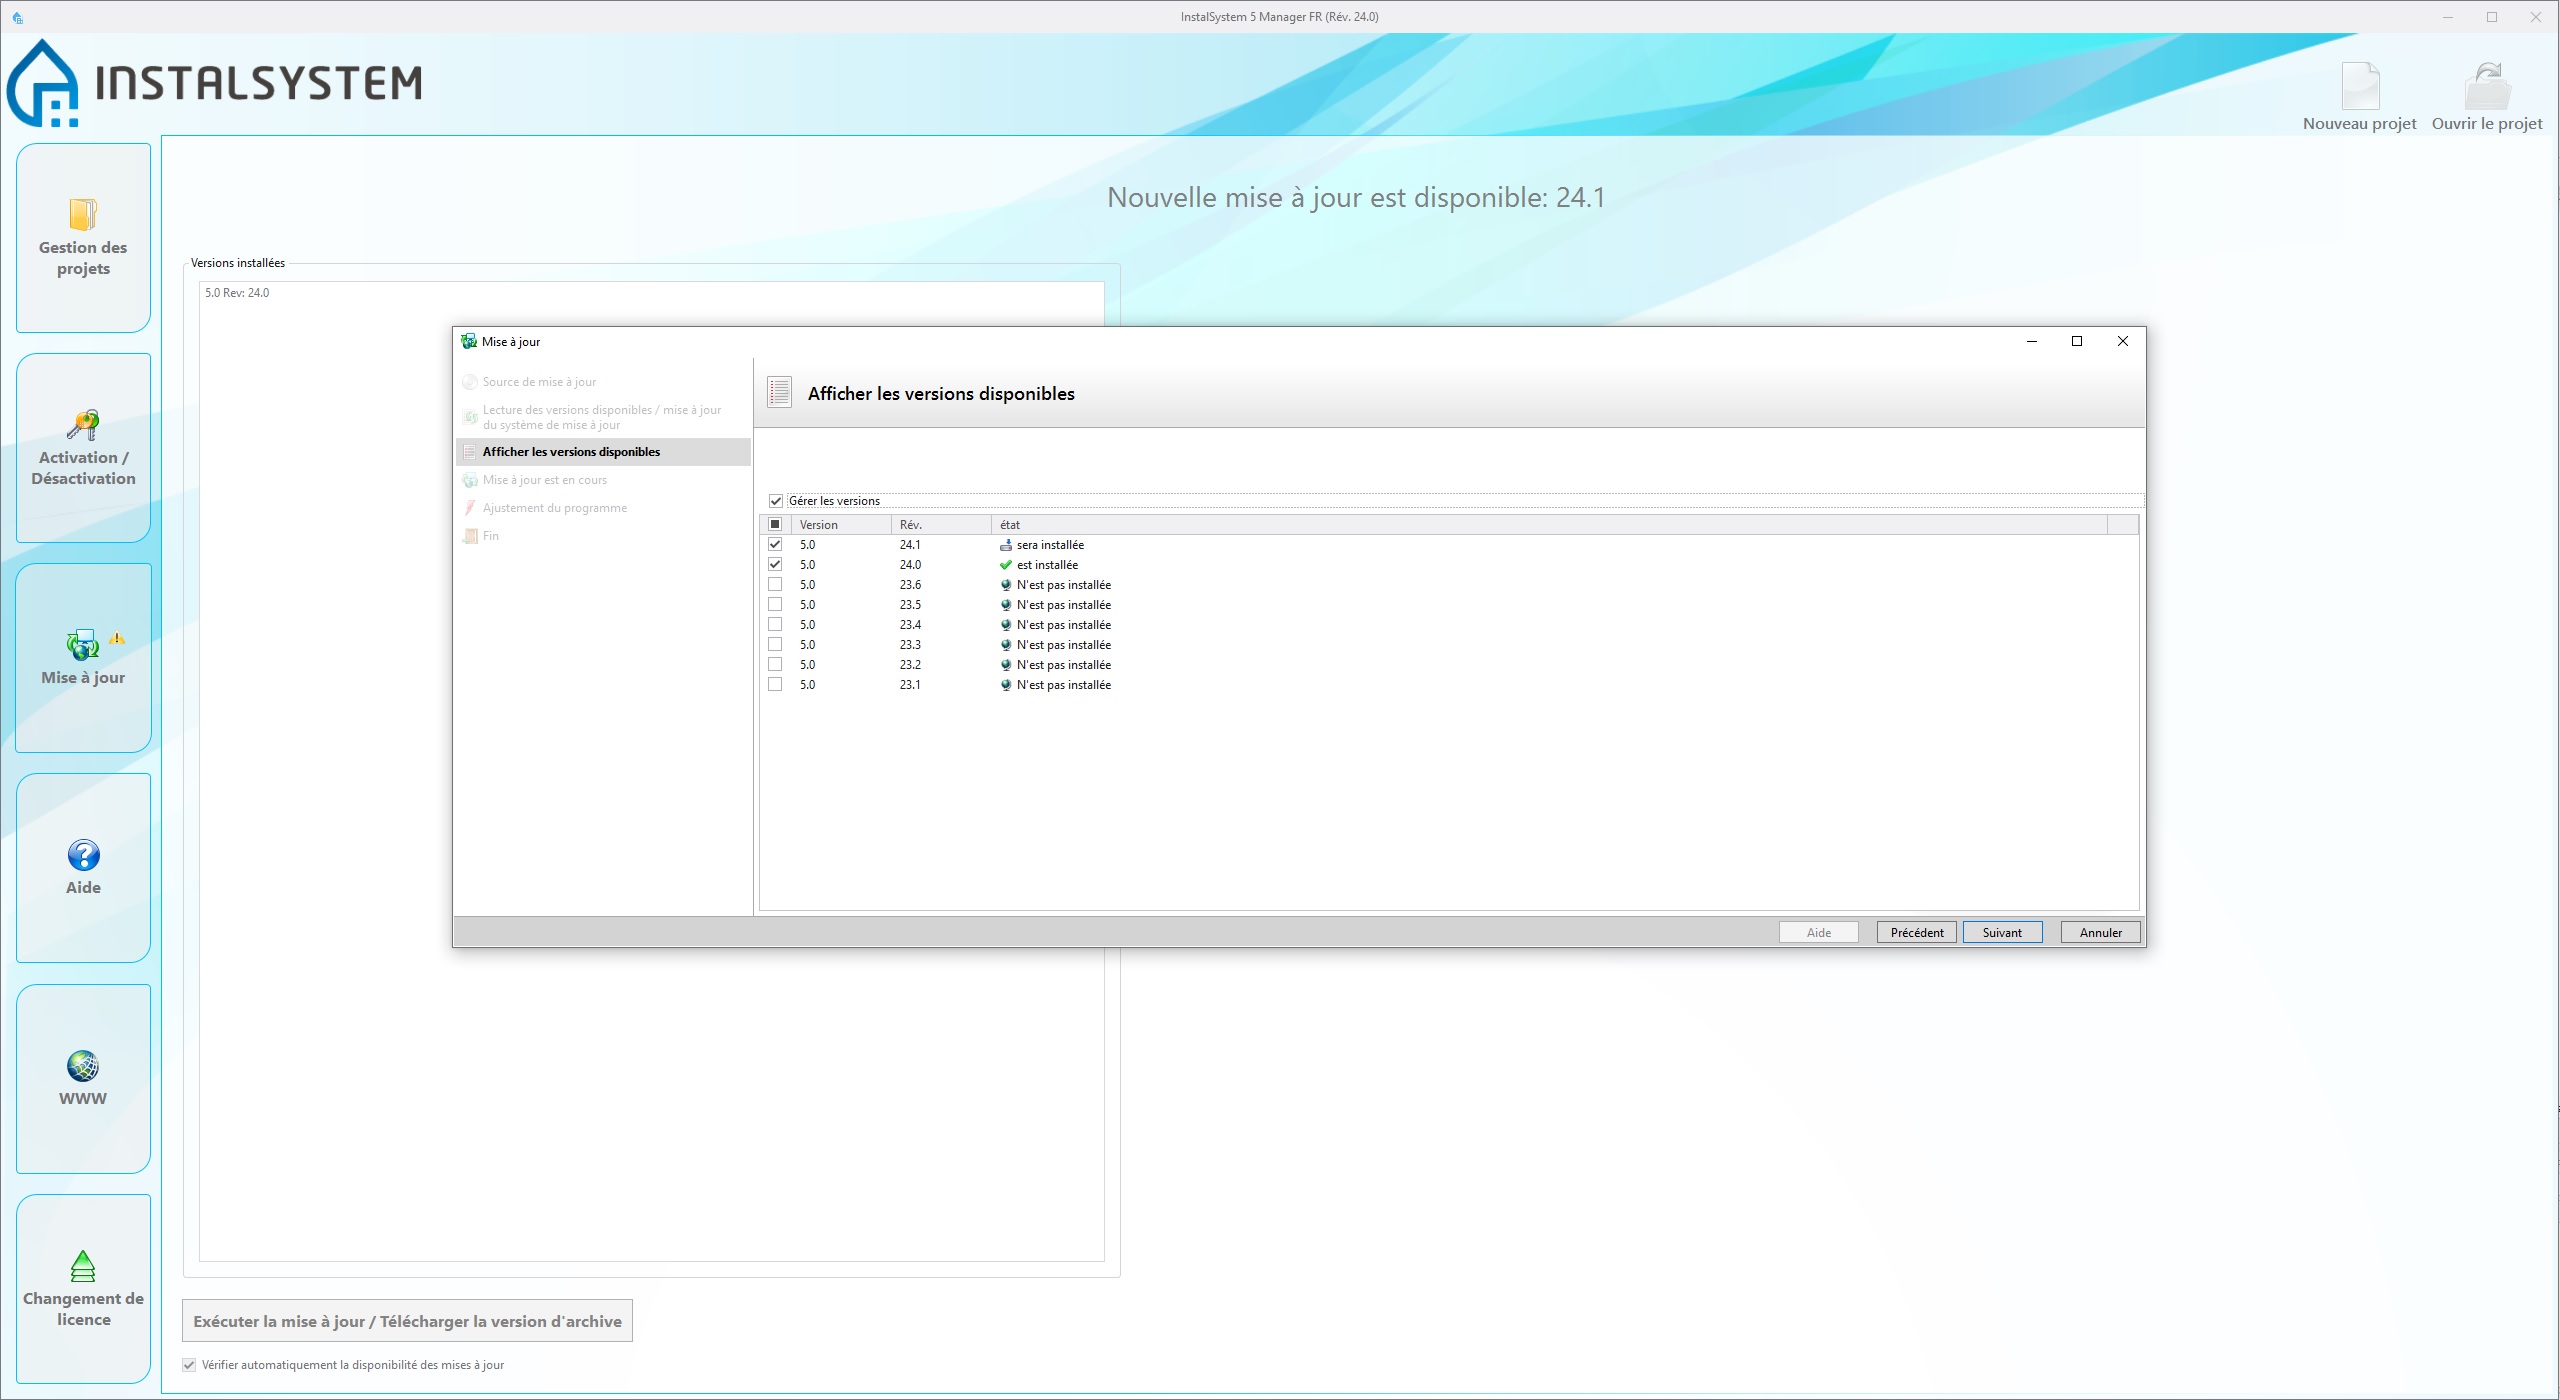Click the warning triangle on Mise à jour tile
Image resolution: width=2560 pixels, height=1400 pixels.
tap(117, 638)
